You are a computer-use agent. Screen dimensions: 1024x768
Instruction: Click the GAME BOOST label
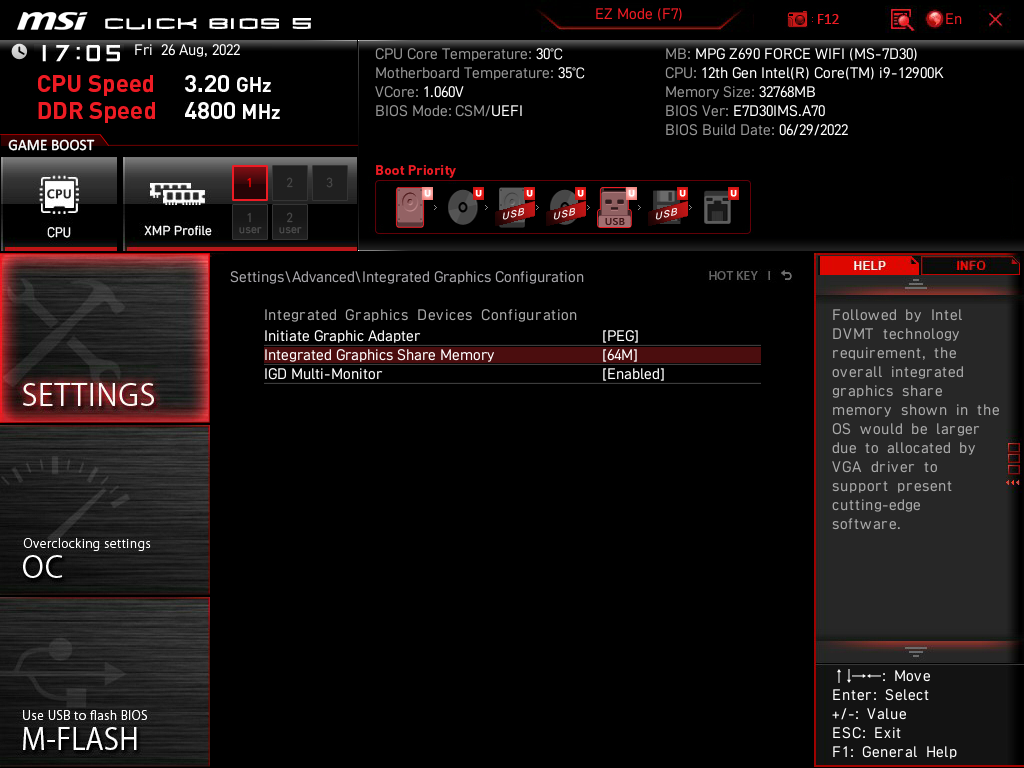pos(51,145)
